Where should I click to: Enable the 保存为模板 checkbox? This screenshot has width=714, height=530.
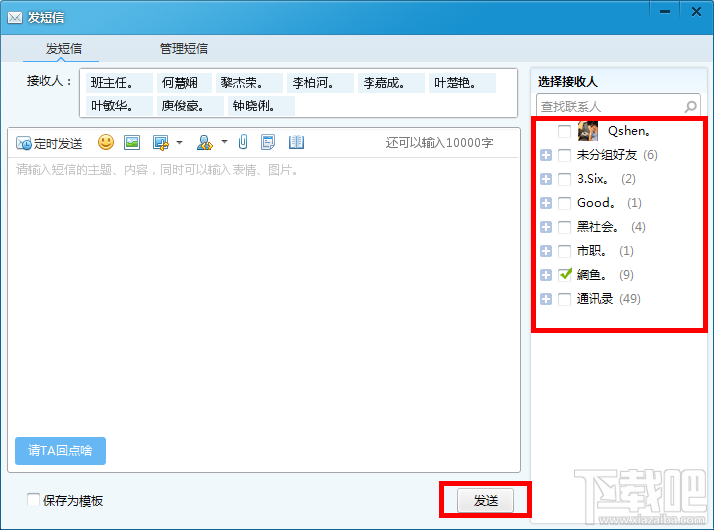[33, 499]
